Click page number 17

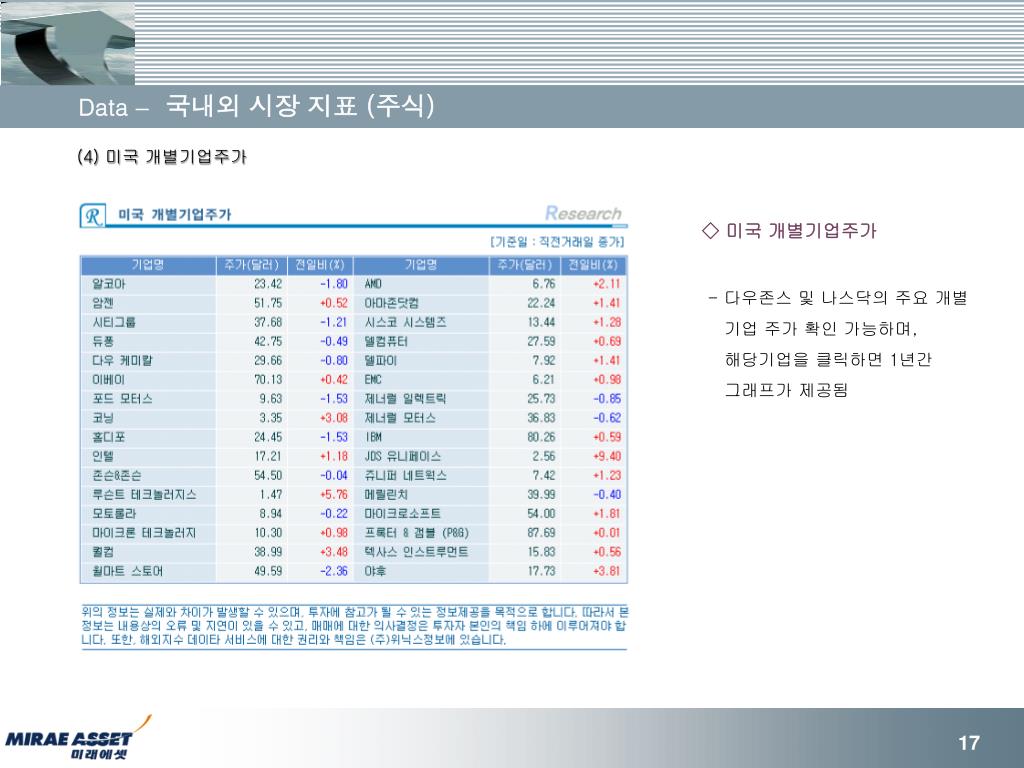click(969, 743)
